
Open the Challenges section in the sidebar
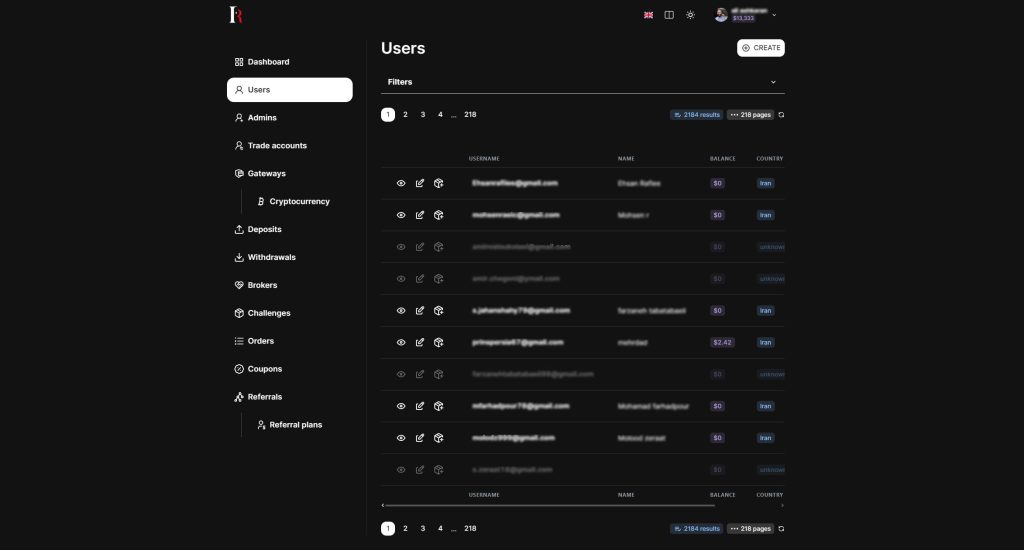click(268, 313)
